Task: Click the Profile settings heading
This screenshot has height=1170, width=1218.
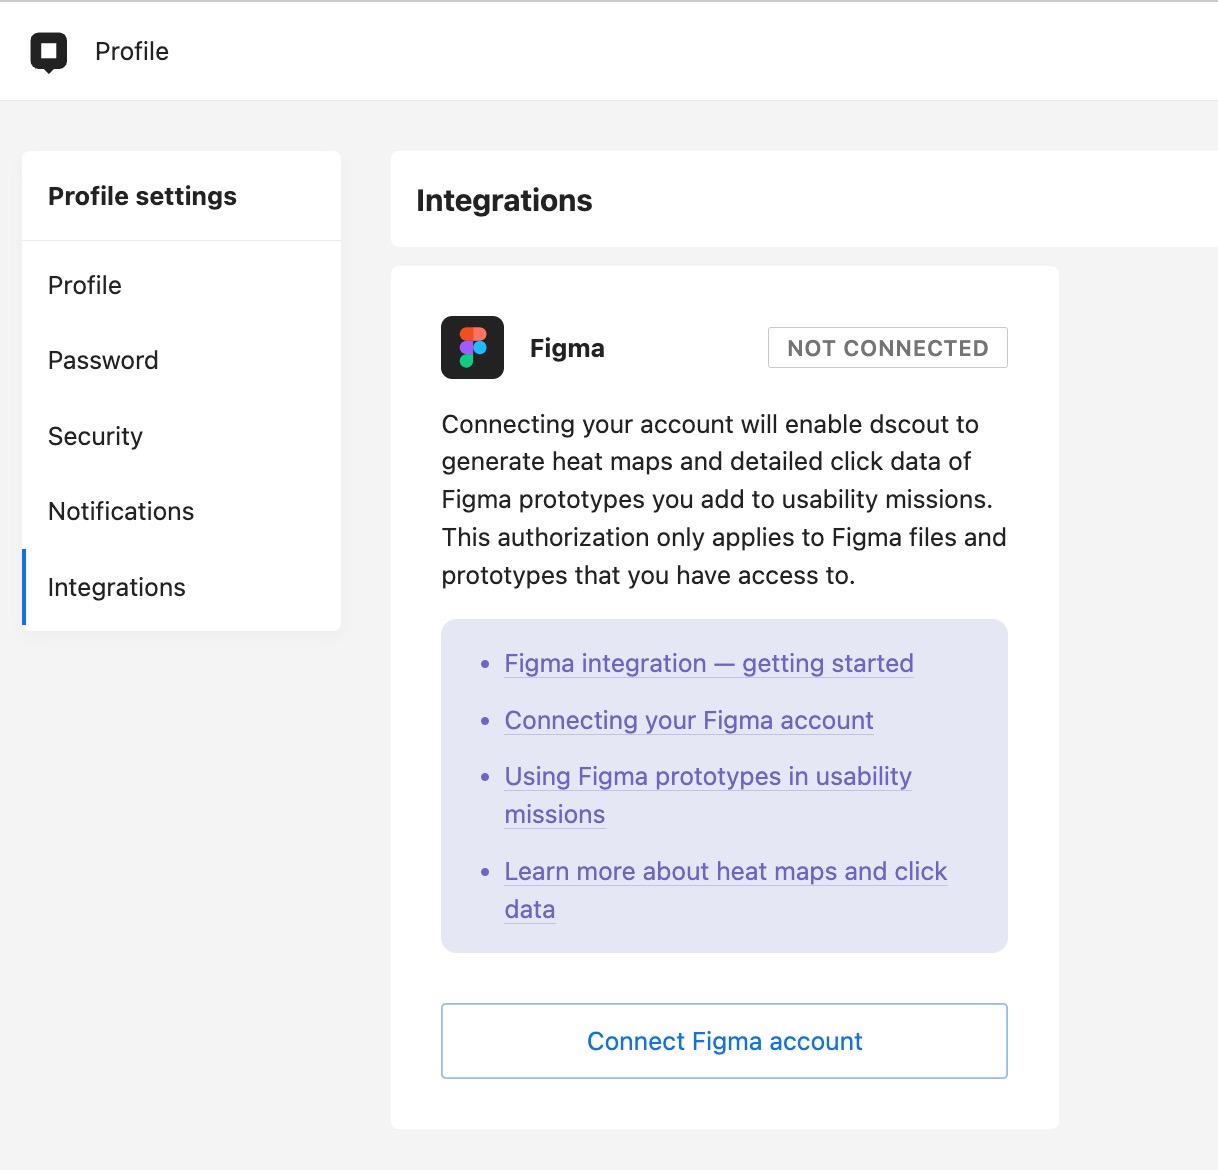Action: [142, 196]
